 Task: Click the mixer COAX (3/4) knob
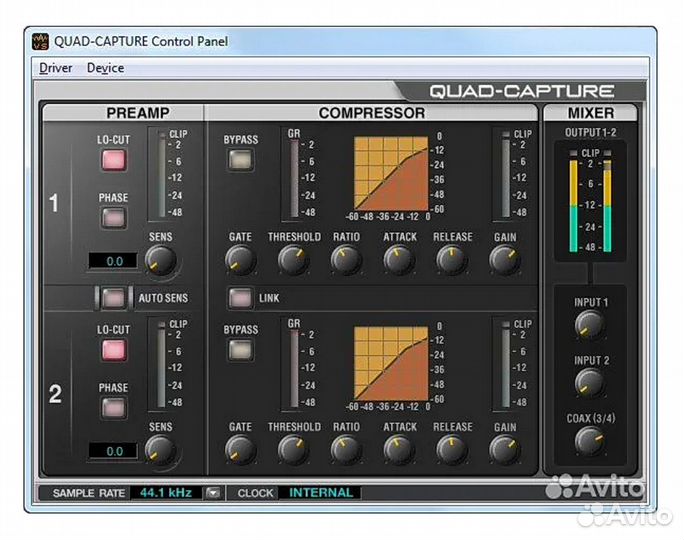(x=590, y=441)
